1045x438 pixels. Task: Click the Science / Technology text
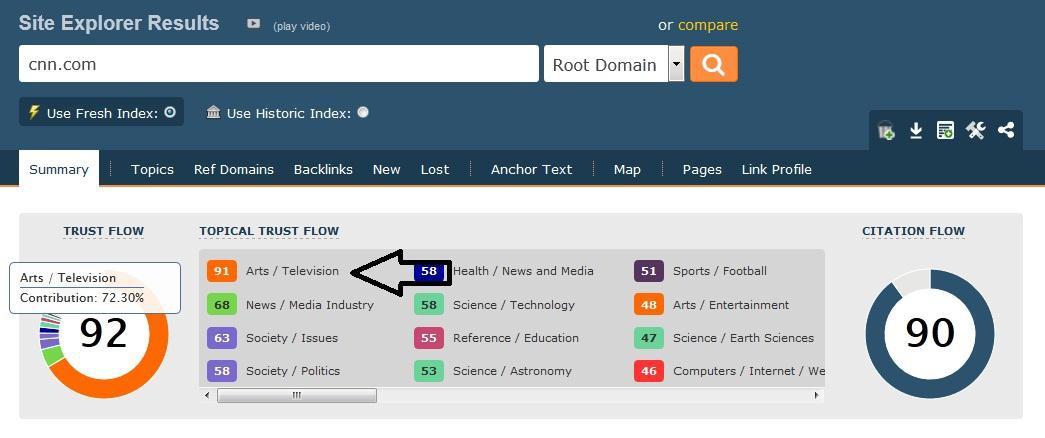[513, 305]
